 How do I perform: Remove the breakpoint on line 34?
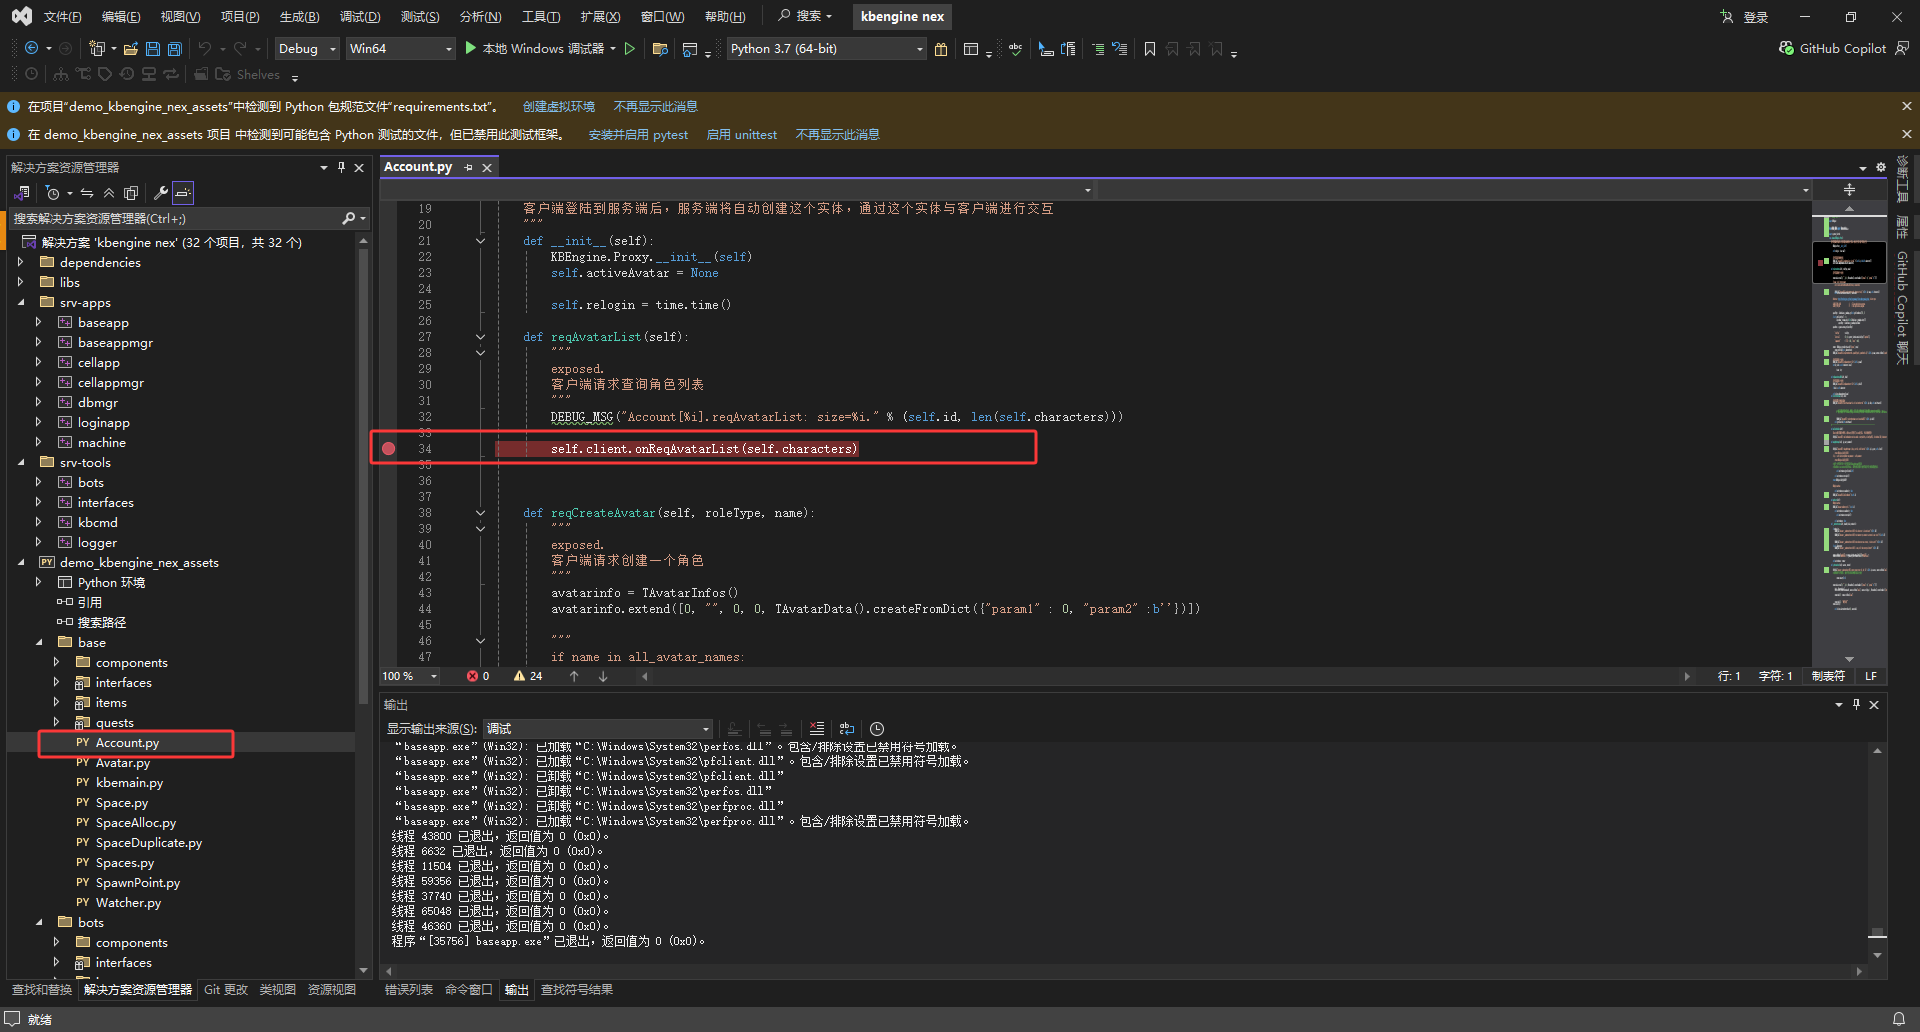pyautogui.click(x=389, y=449)
